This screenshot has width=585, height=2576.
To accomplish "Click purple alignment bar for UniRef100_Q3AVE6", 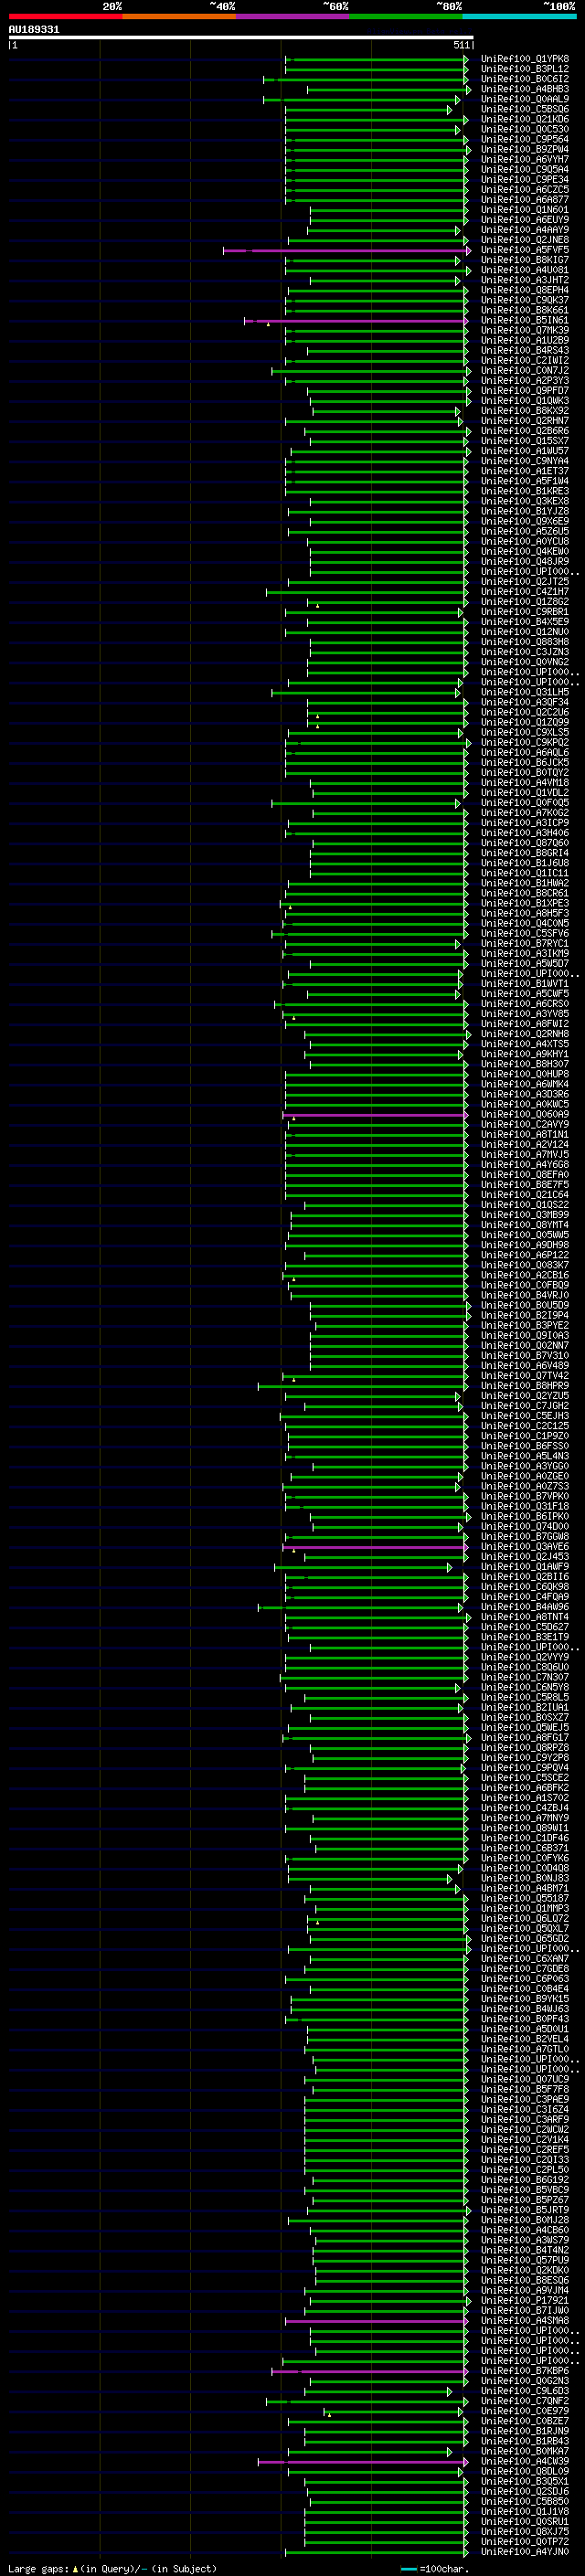I will (x=375, y=1547).
